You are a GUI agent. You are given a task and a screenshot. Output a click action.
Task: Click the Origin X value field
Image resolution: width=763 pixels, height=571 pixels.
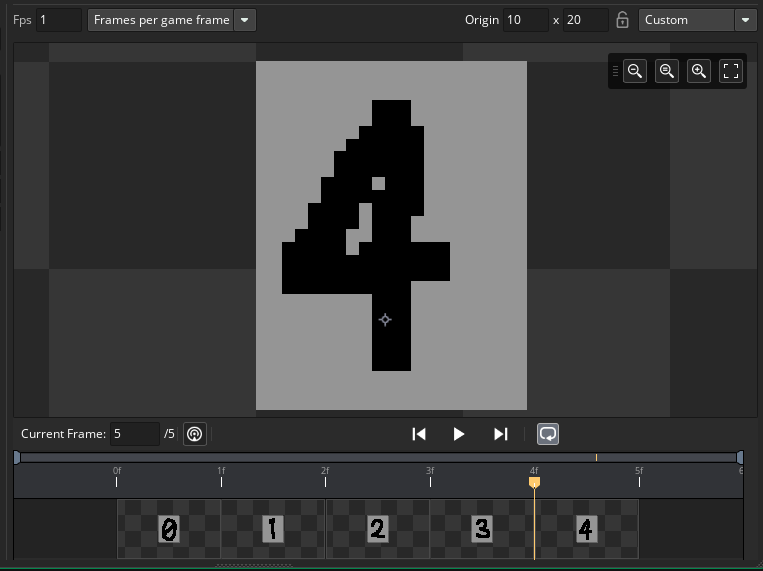(525, 20)
